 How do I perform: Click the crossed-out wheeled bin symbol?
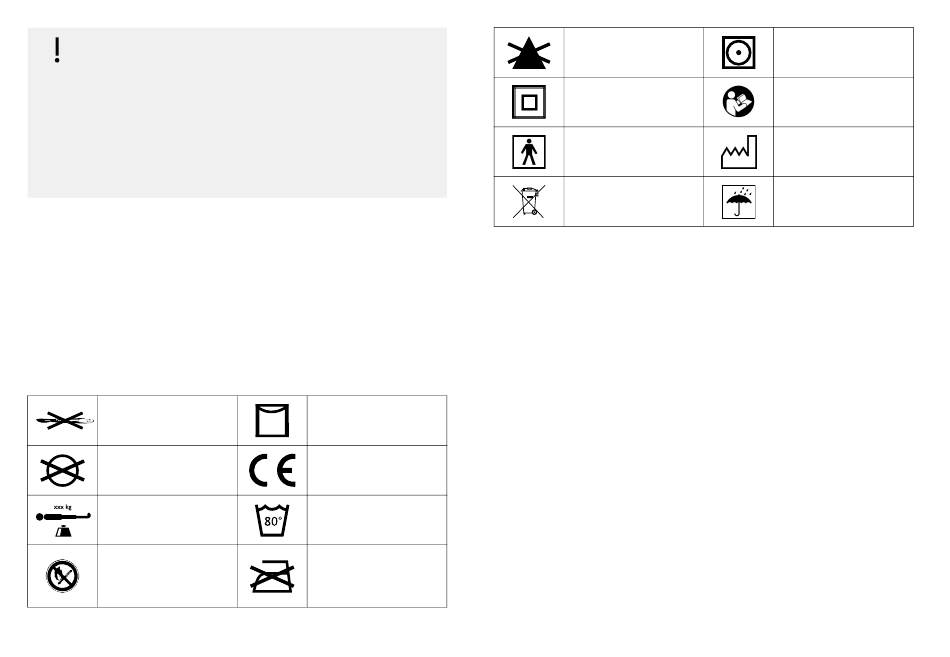[x=528, y=201]
